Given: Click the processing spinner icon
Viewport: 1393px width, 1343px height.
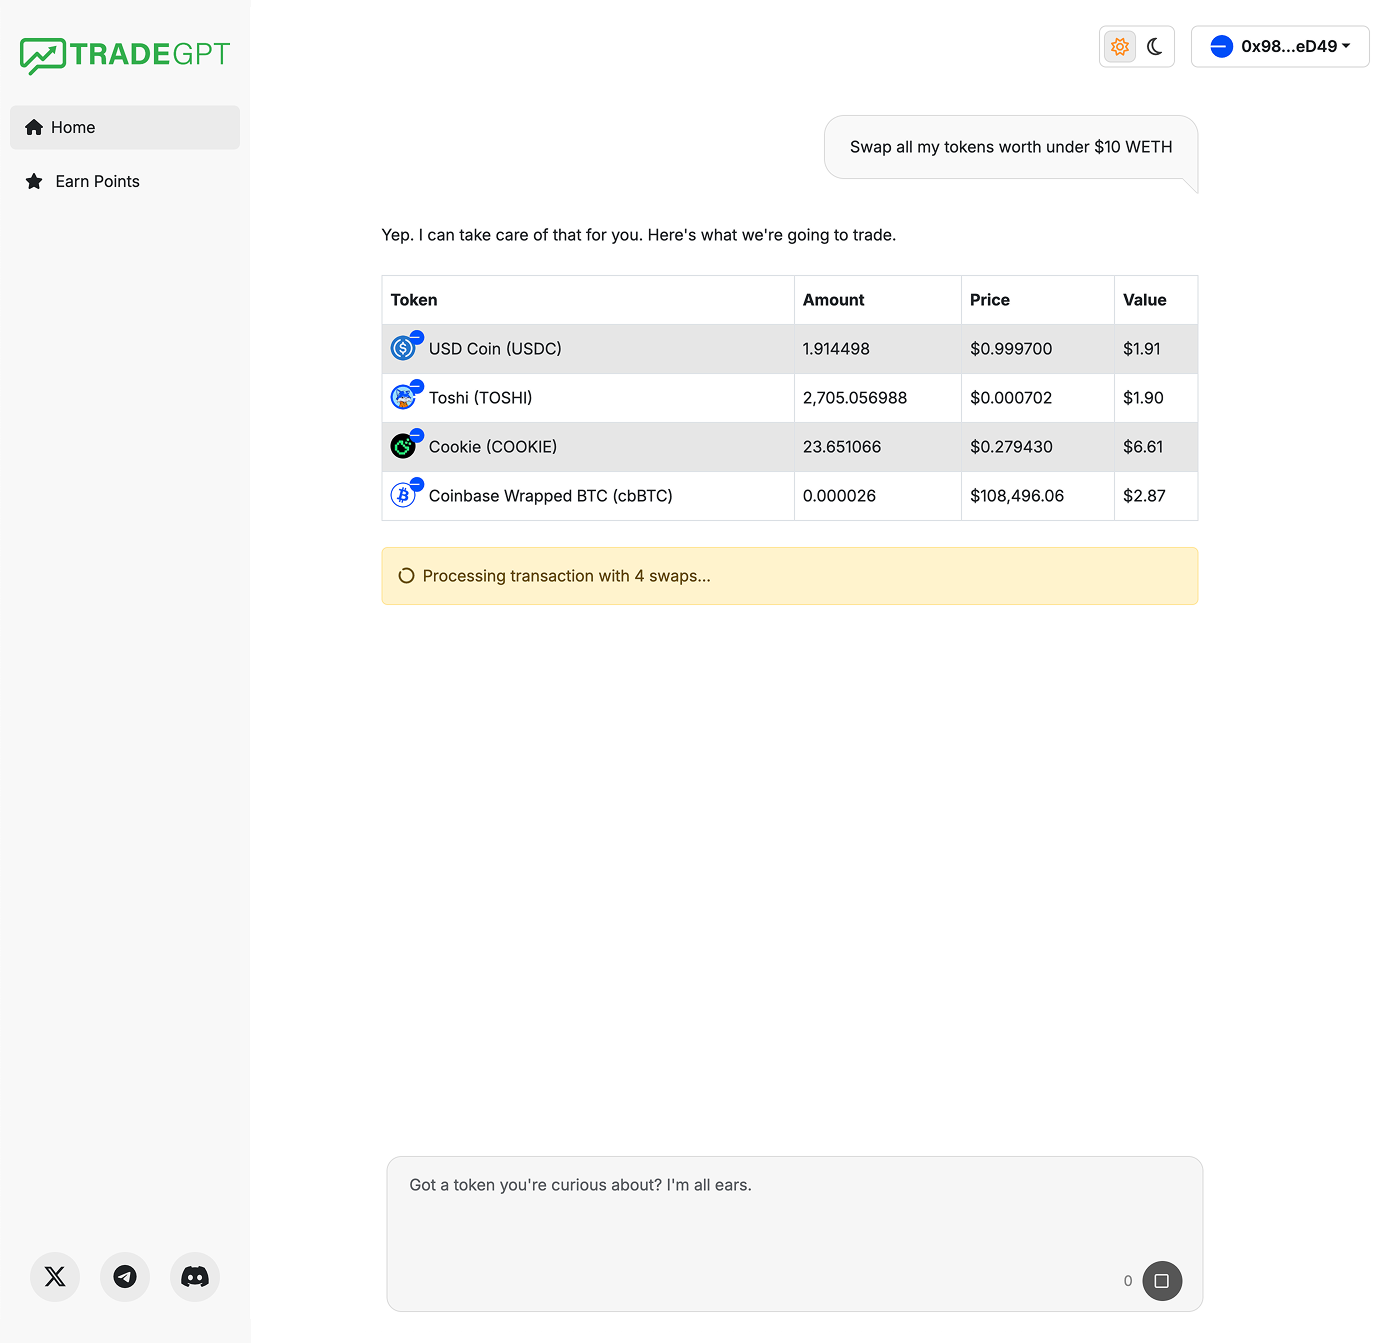Looking at the screenshot, I should click(x=406, y=576).
